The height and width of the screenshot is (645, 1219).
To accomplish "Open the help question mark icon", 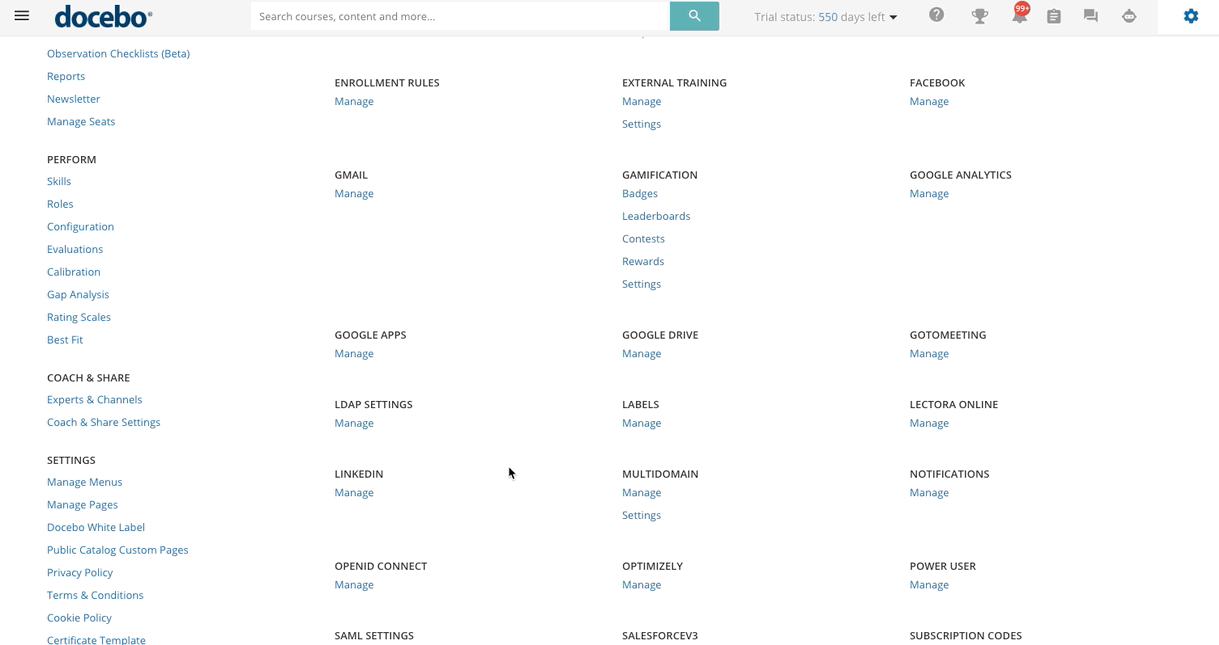I will pos(936,15).
